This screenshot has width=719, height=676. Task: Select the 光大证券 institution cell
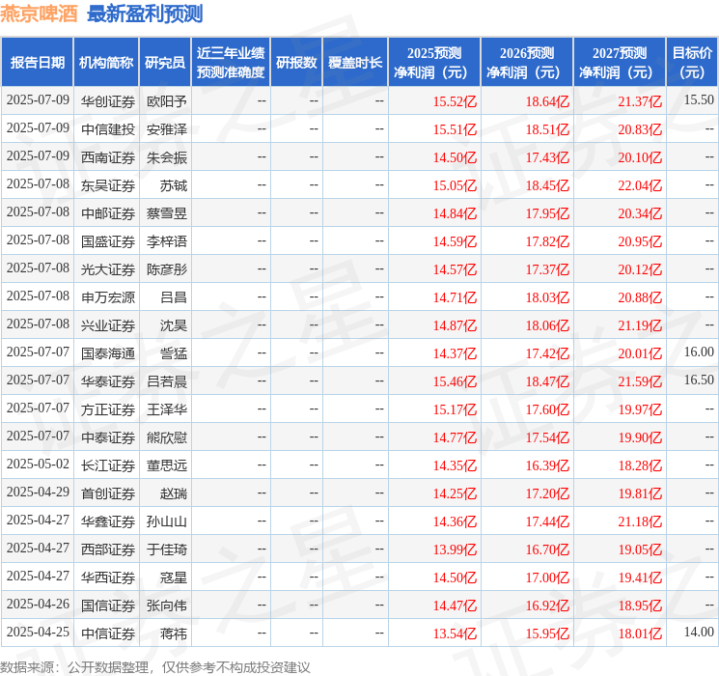point(108,269)
